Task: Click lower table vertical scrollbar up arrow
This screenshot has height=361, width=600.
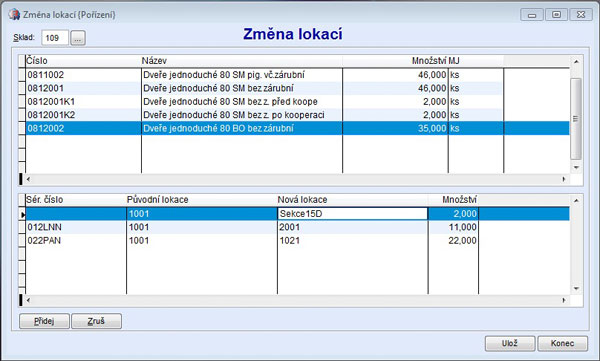Action: pos(576,200)
